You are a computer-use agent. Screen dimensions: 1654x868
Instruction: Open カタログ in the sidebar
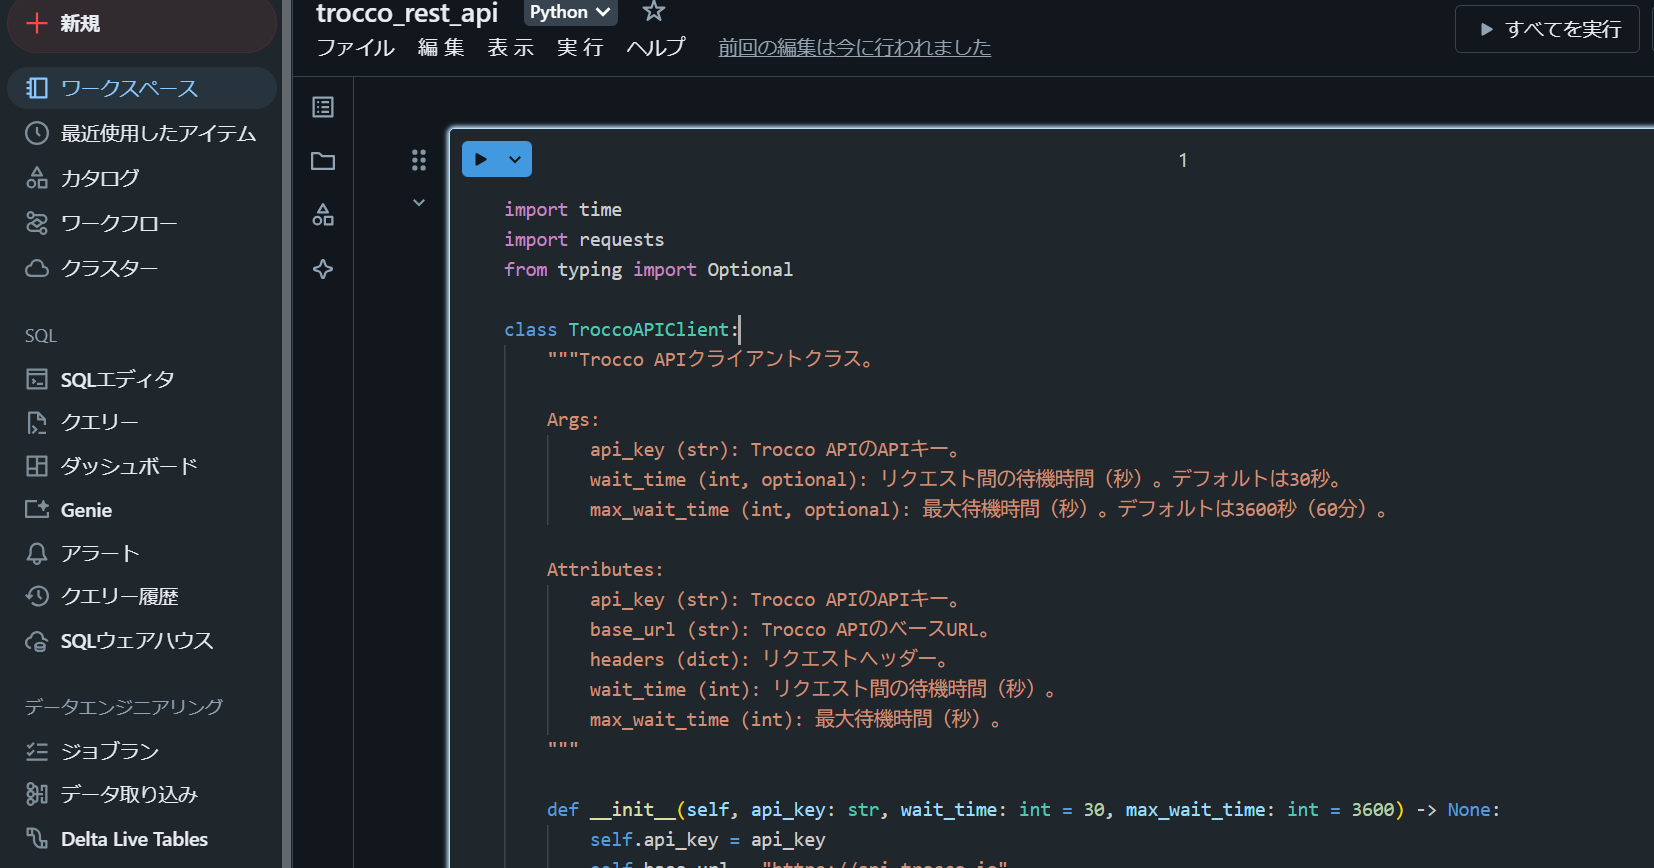(142, 178)
